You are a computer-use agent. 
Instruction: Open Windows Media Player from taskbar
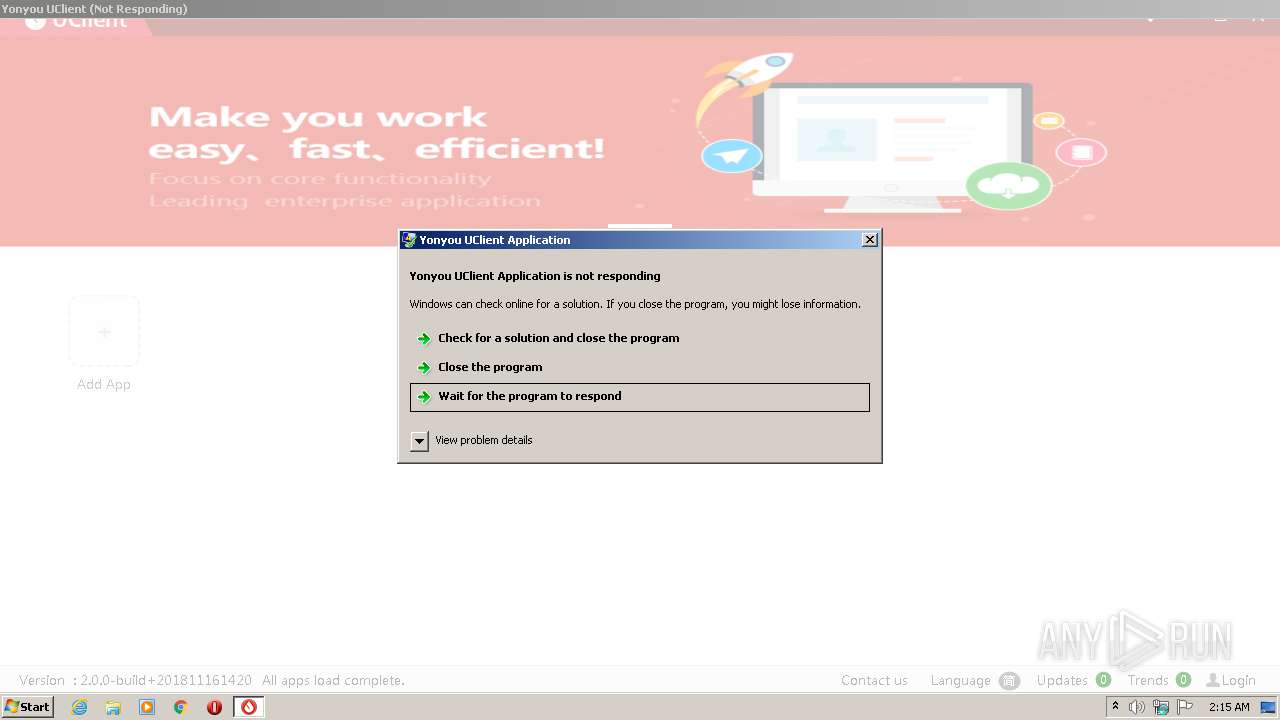[147, 707]
